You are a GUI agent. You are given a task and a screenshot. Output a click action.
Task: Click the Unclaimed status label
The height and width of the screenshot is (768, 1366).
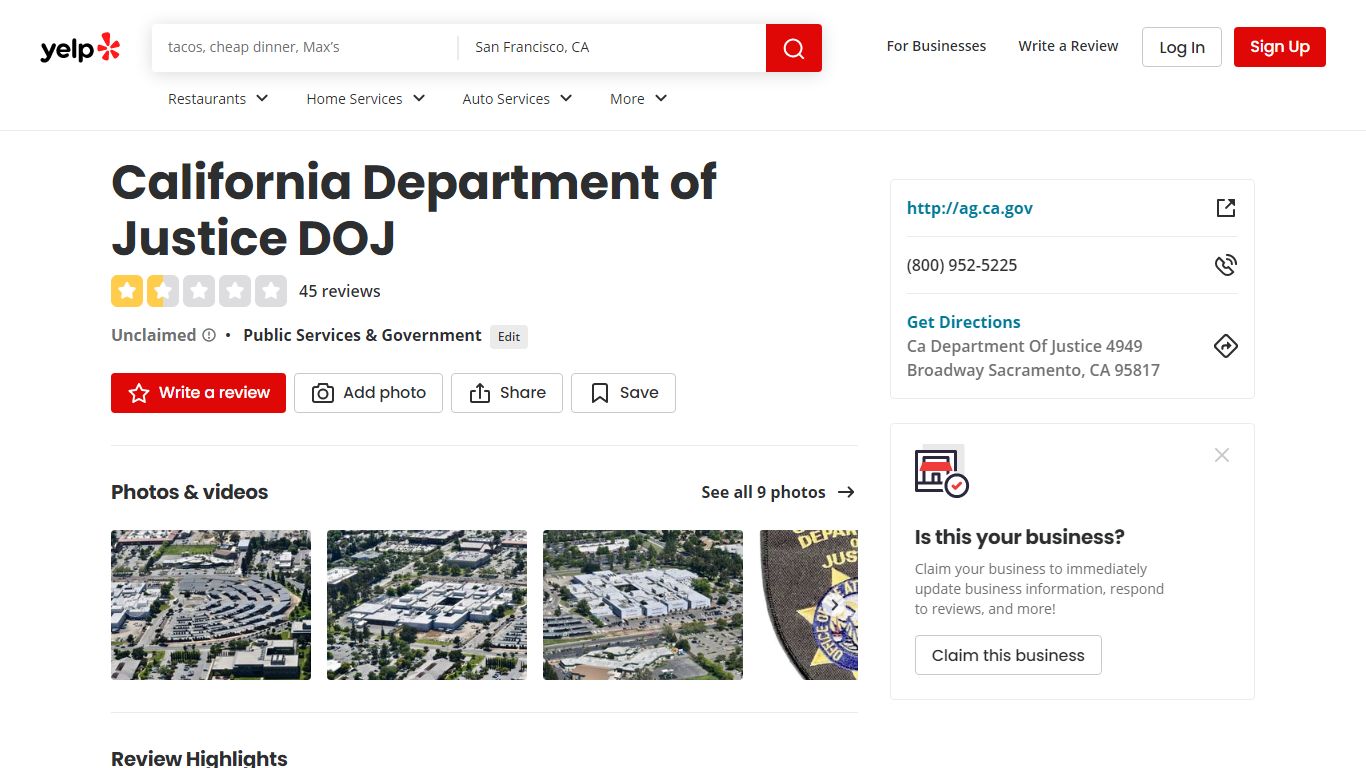154,335
